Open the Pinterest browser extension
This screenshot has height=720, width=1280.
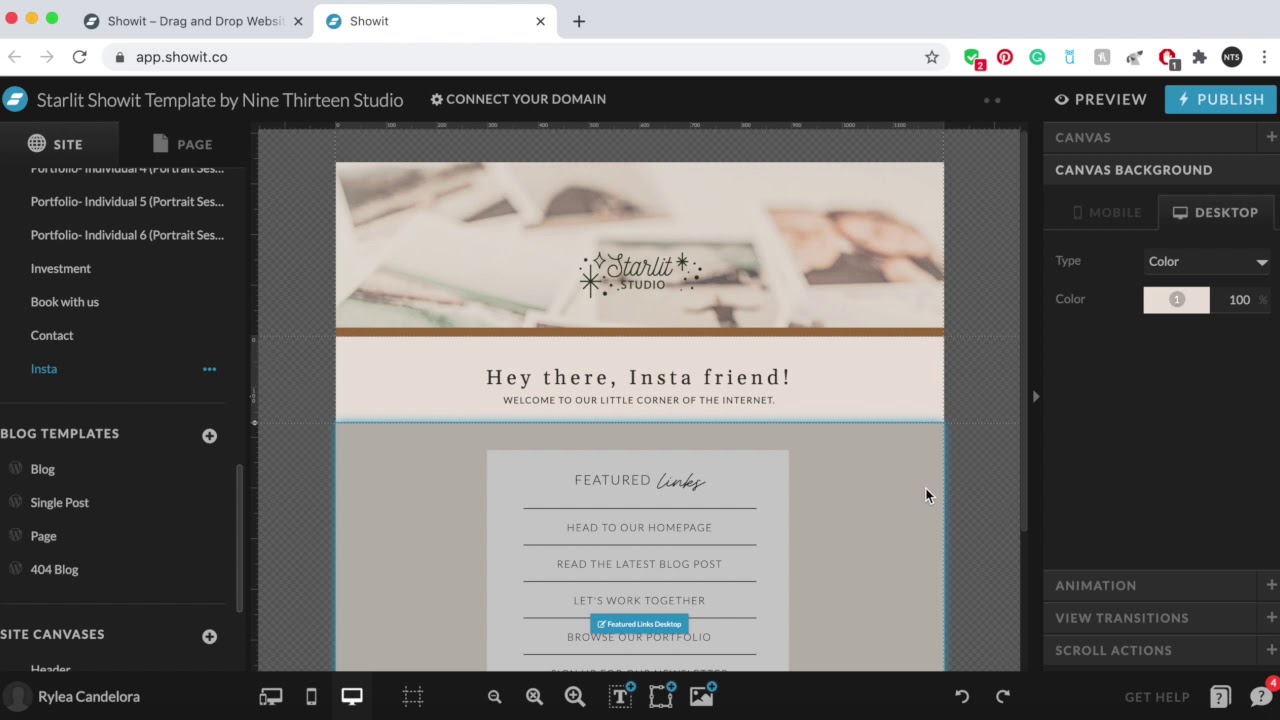[1005, 57]
